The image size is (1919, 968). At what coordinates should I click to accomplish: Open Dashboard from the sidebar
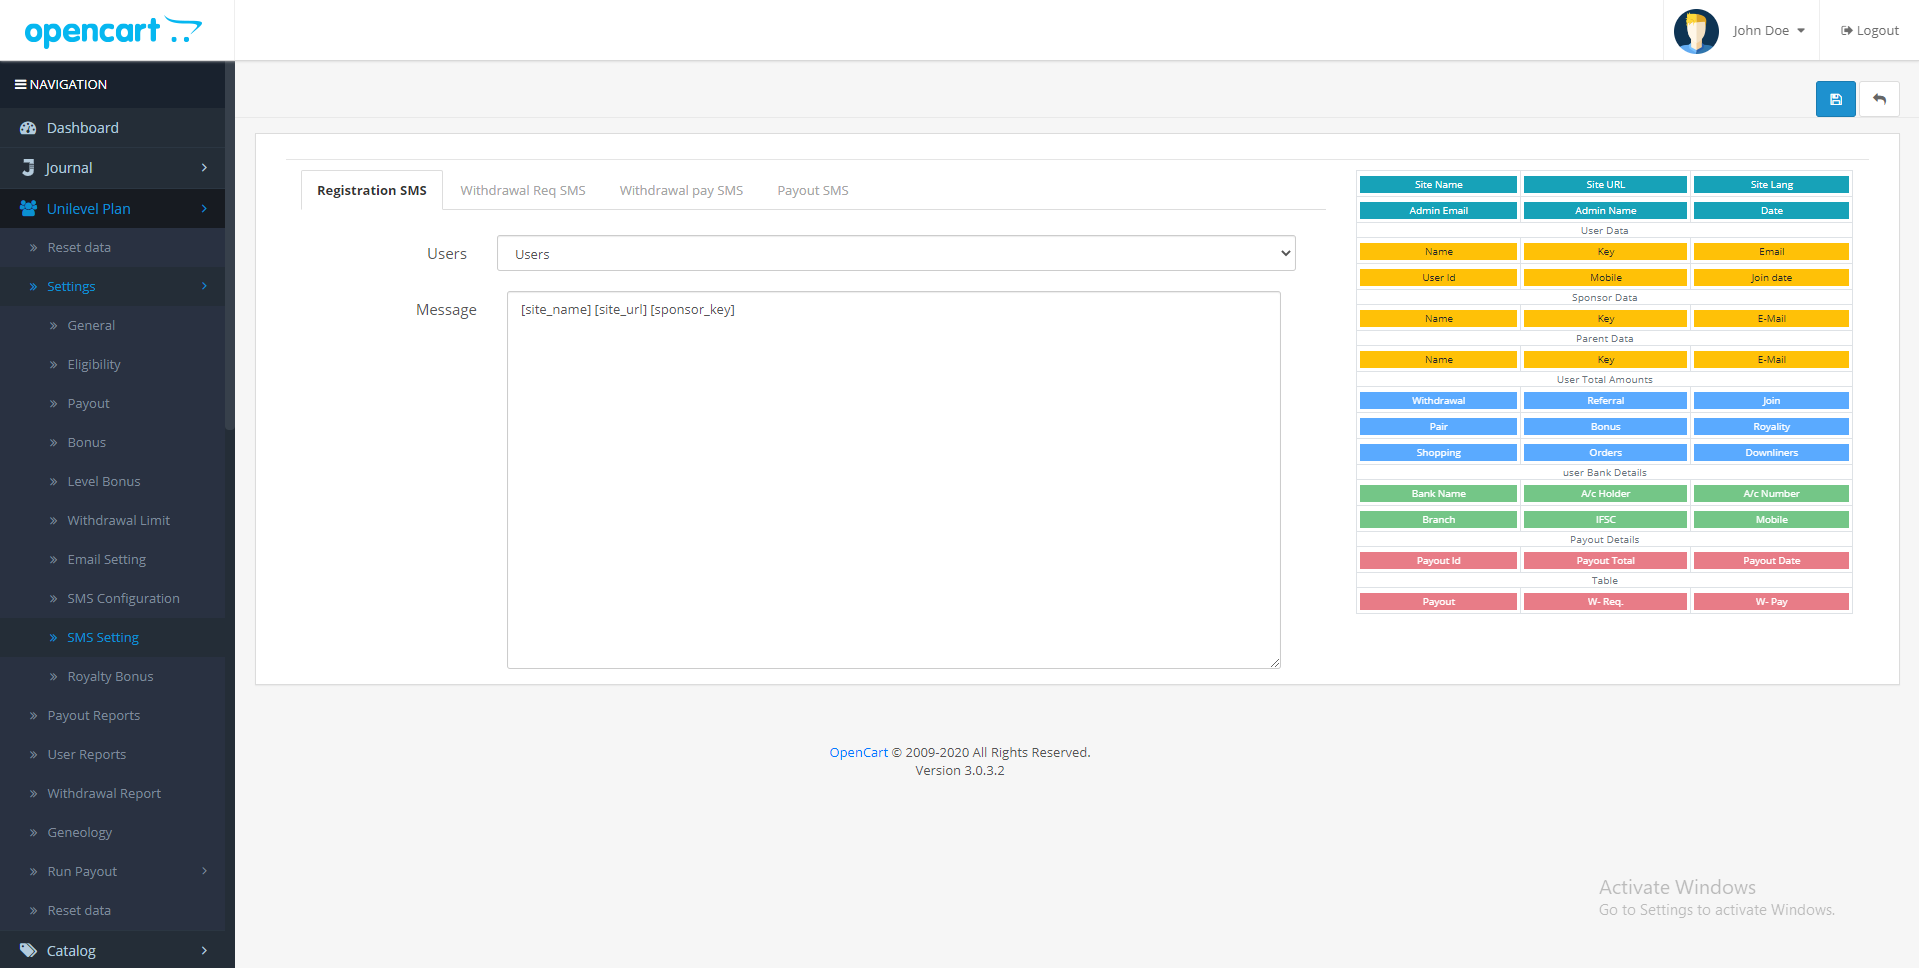point(82,128)
